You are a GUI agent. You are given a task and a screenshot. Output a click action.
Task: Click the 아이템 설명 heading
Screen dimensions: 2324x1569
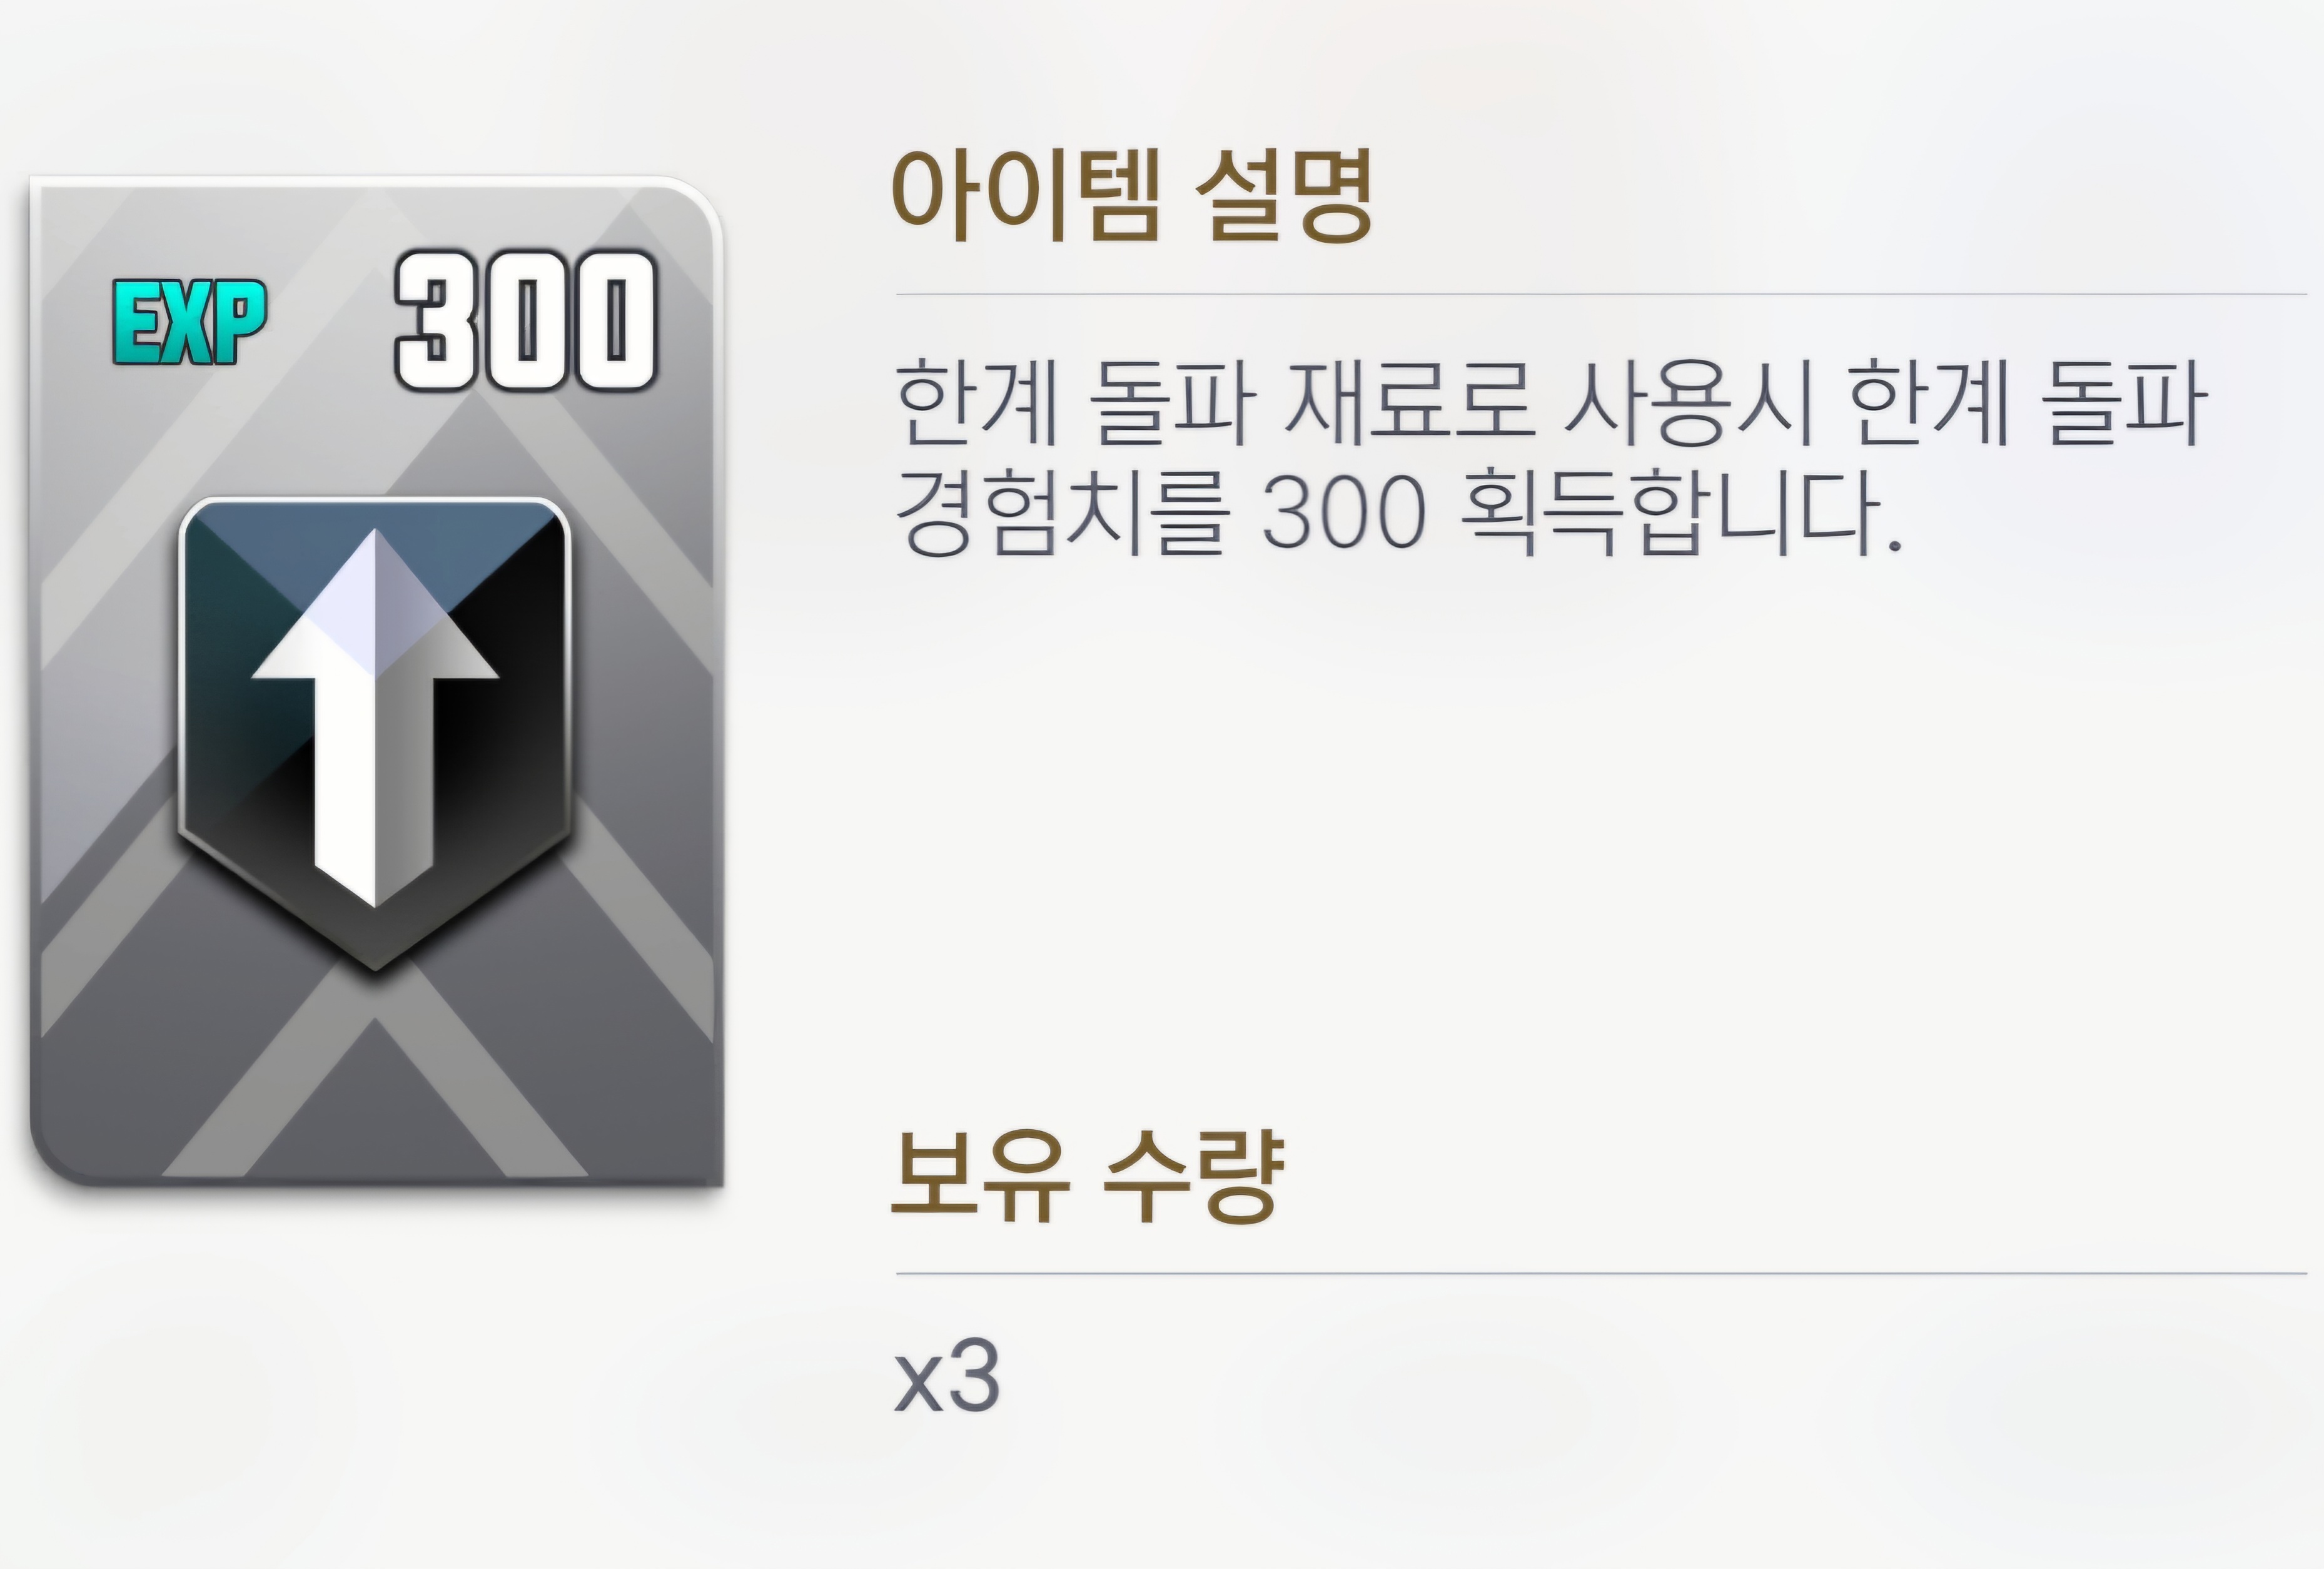[1131, 197]
